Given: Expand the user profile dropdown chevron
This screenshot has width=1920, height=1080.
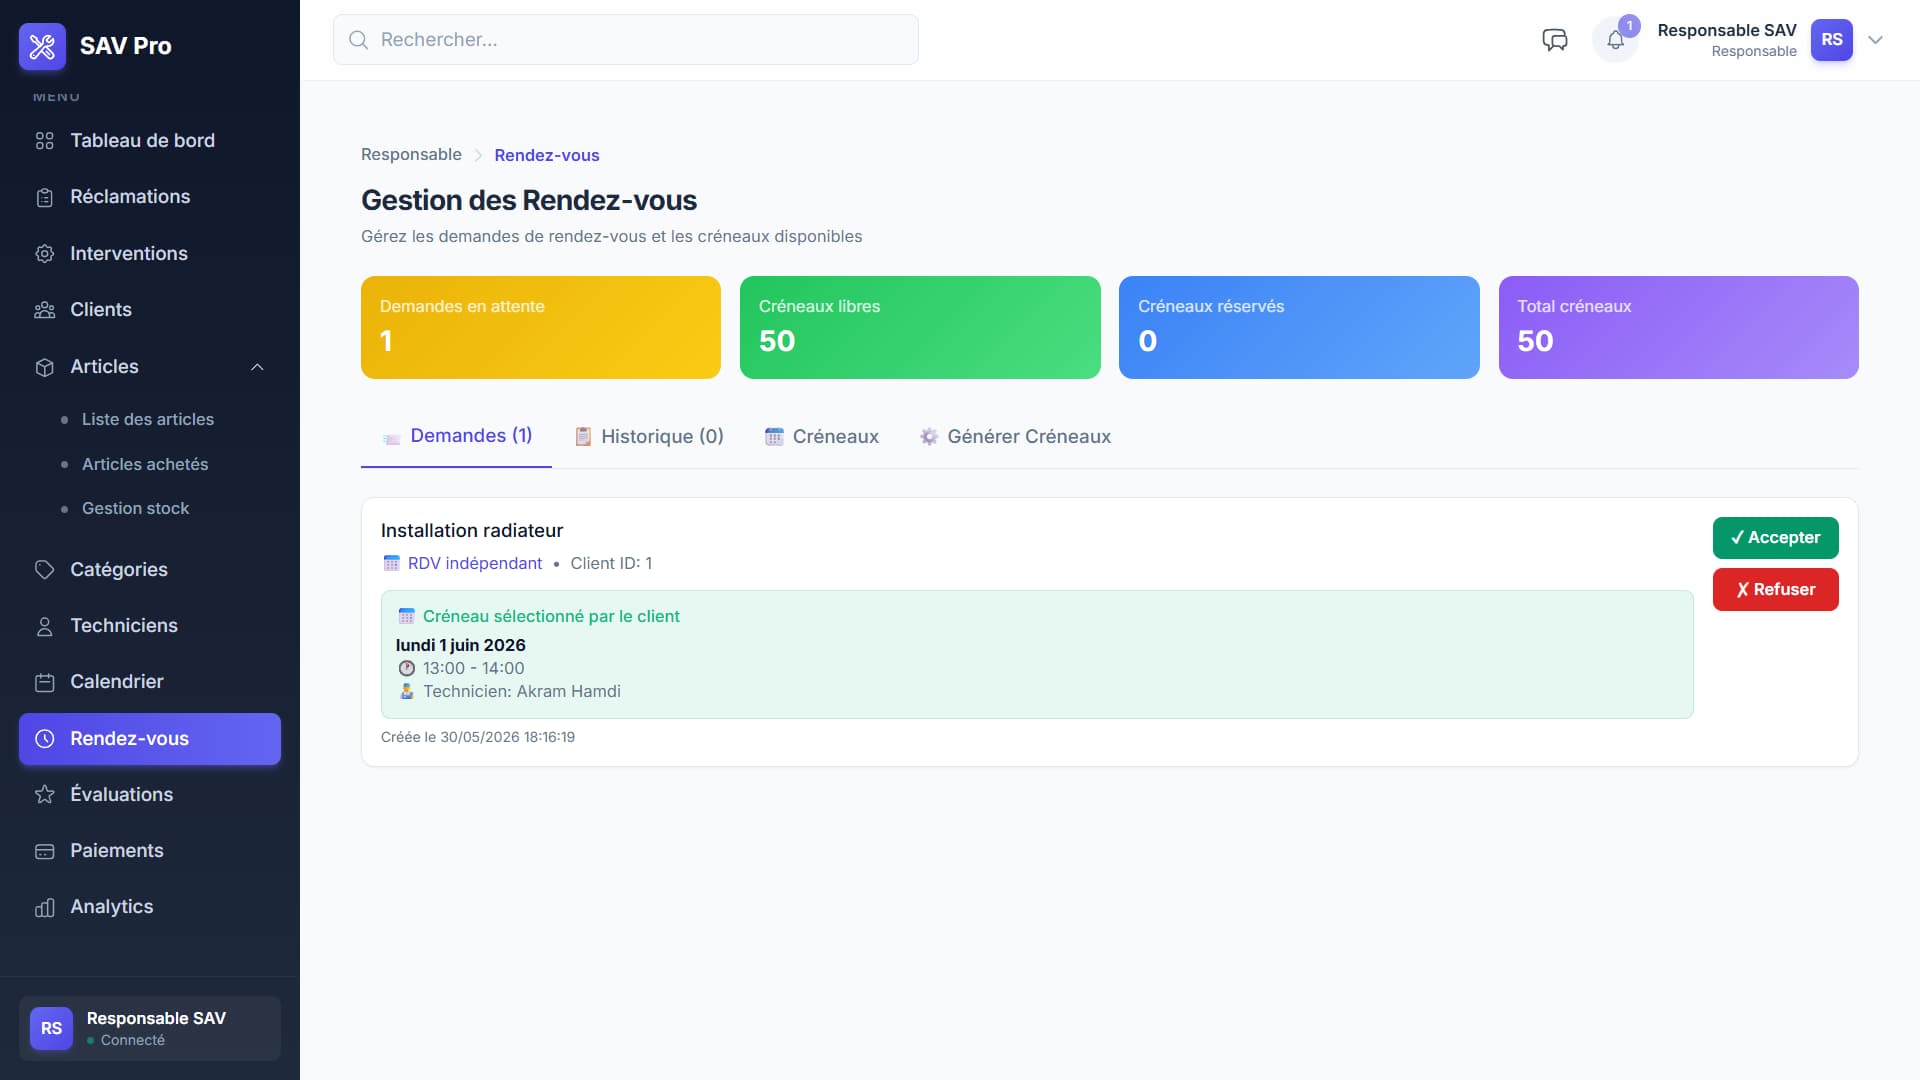Looking at the screenshot, I should click(x=1876, y=40).
